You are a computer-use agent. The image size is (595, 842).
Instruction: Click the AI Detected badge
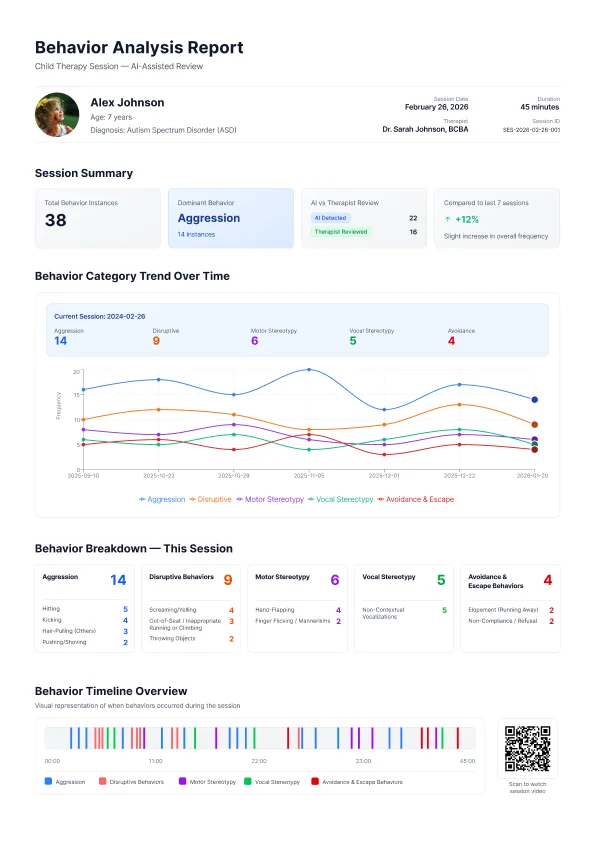[x=331, y=218]
